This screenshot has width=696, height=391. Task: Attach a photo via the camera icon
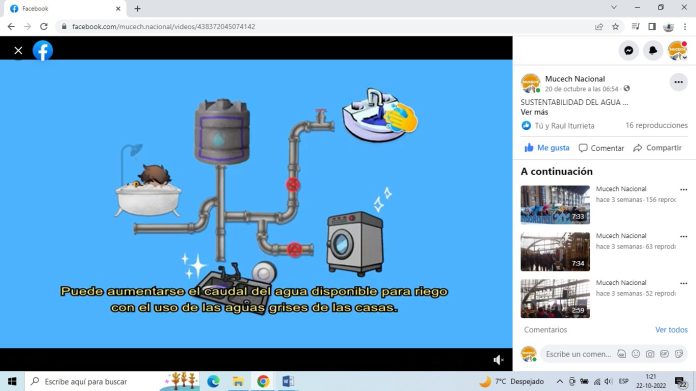pyautogui.click(x=650, y=354)
